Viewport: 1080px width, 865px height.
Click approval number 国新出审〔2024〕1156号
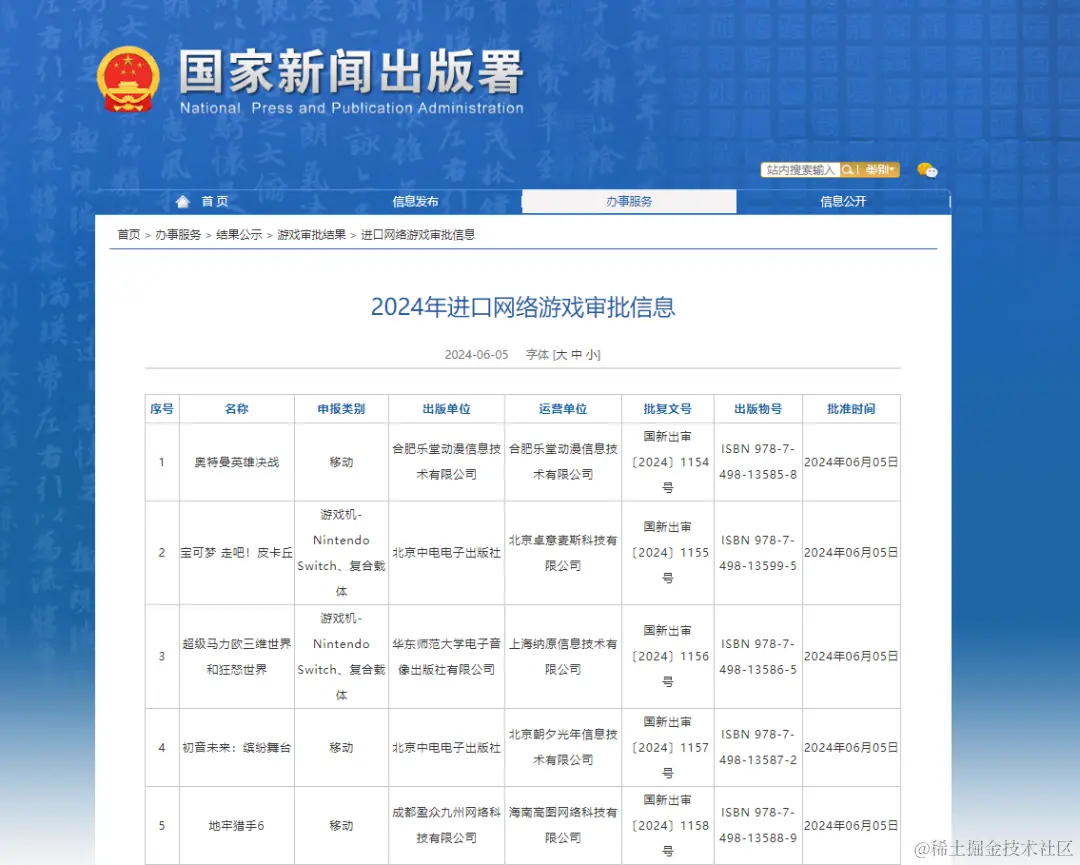[x=667, y=656]
